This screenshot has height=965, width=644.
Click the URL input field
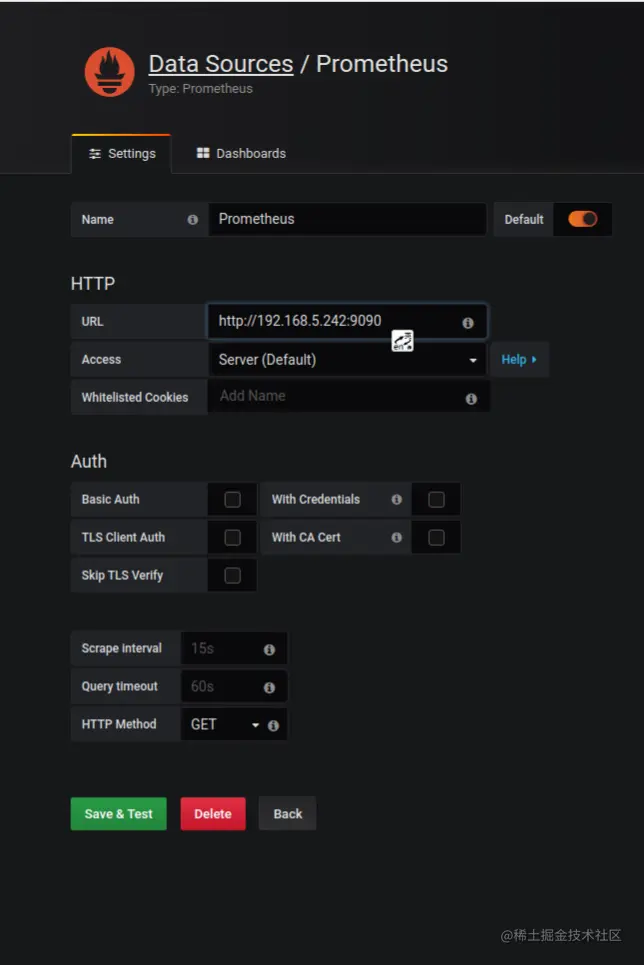pos(347,321)
